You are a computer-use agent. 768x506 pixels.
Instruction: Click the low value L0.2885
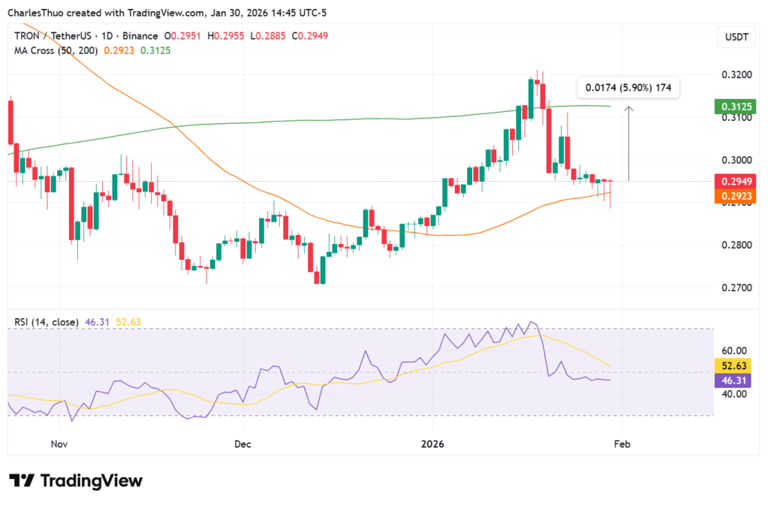click(x=268, y=36)
